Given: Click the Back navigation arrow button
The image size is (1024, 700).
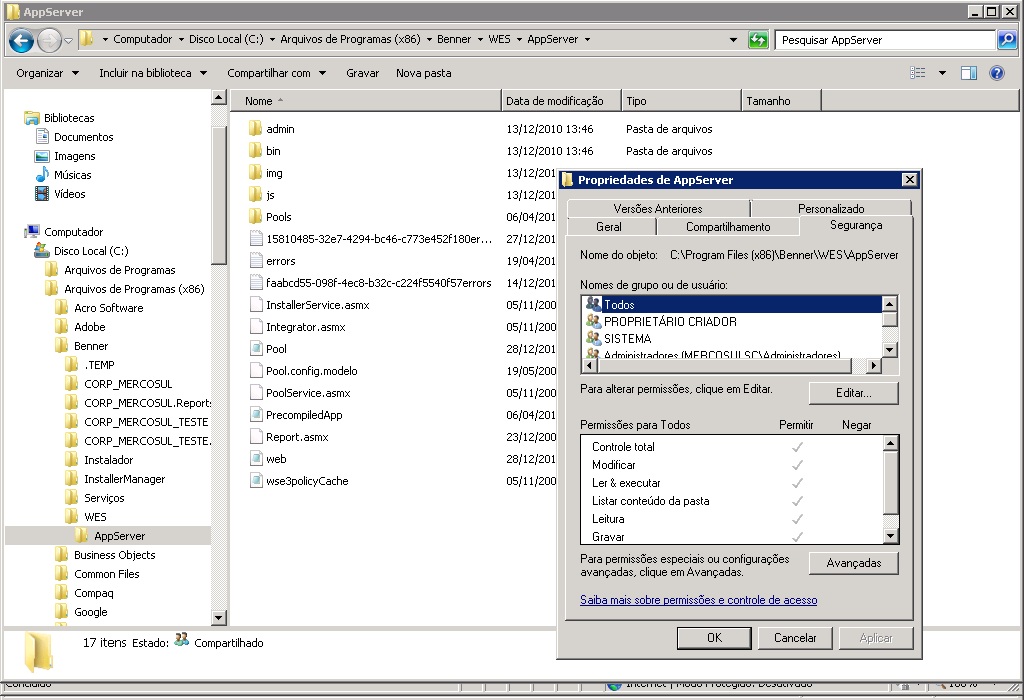Looking at the screenshot, I should coord(21,40).
